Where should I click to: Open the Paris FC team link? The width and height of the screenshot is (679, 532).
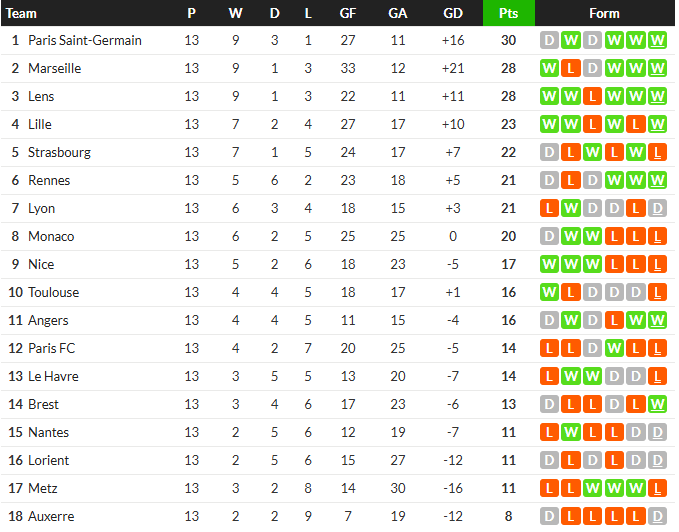tap(52, 348)
